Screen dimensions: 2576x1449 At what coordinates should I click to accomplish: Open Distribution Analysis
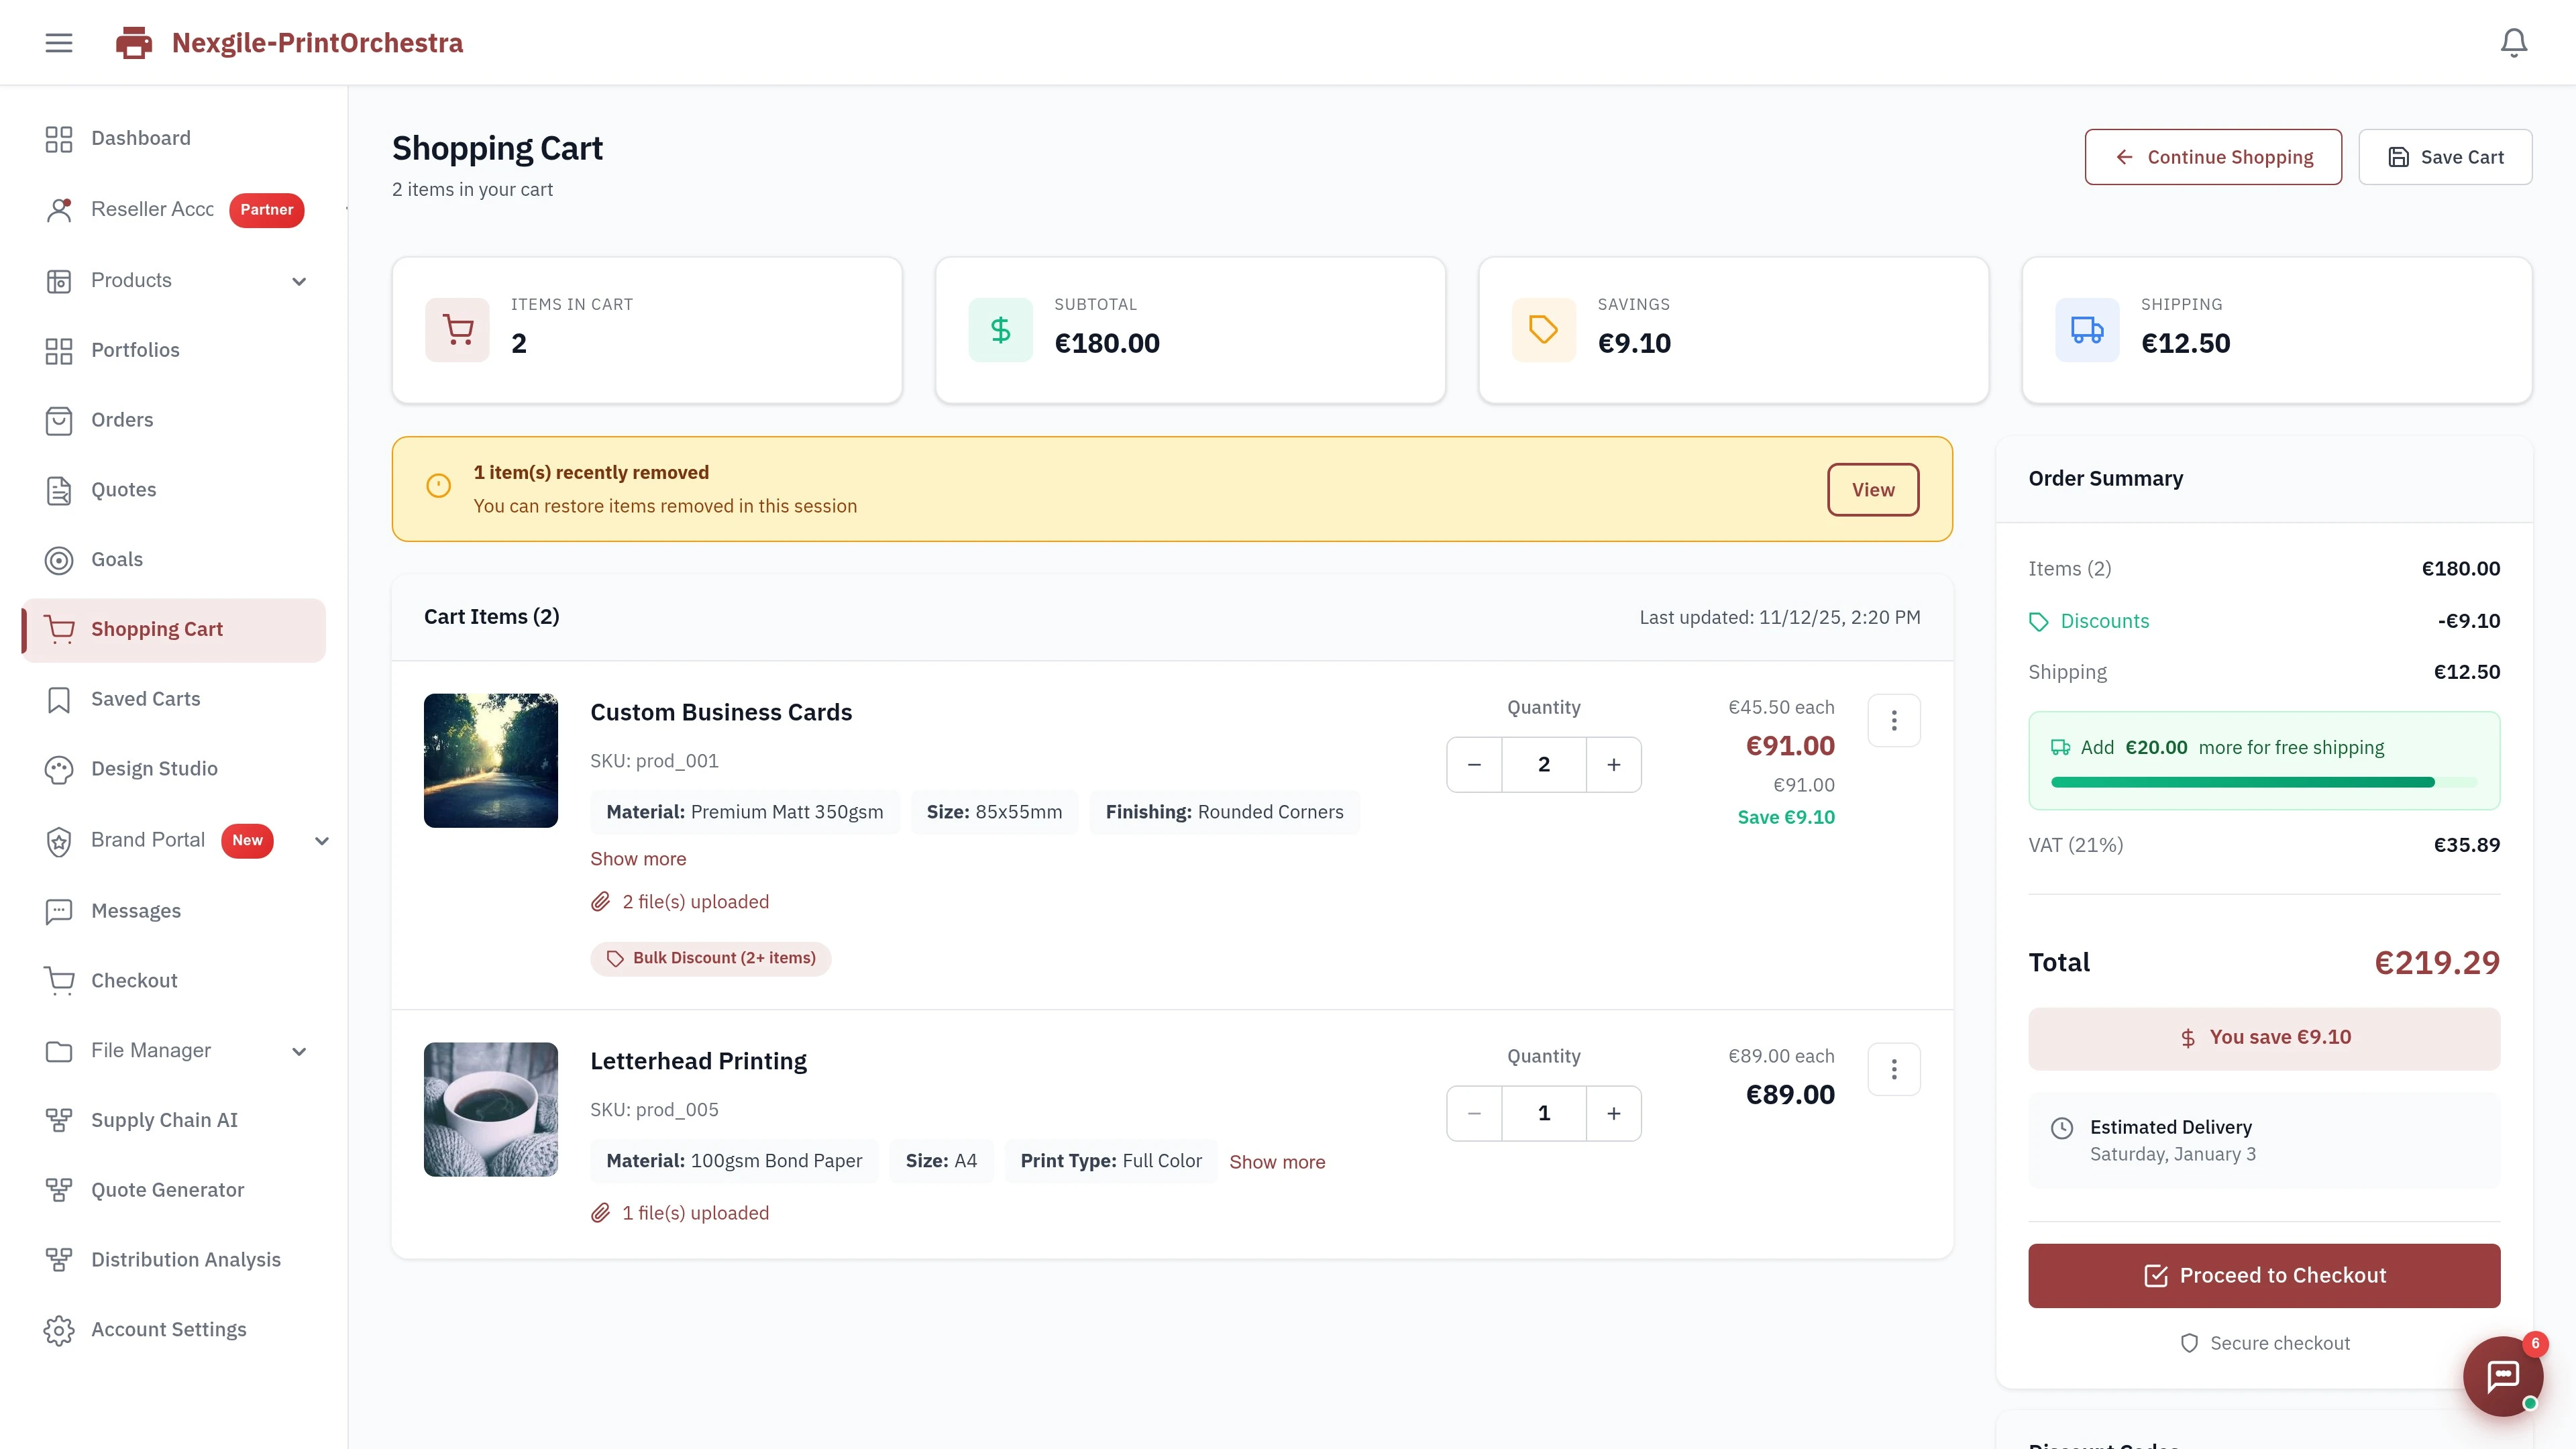186,1260
